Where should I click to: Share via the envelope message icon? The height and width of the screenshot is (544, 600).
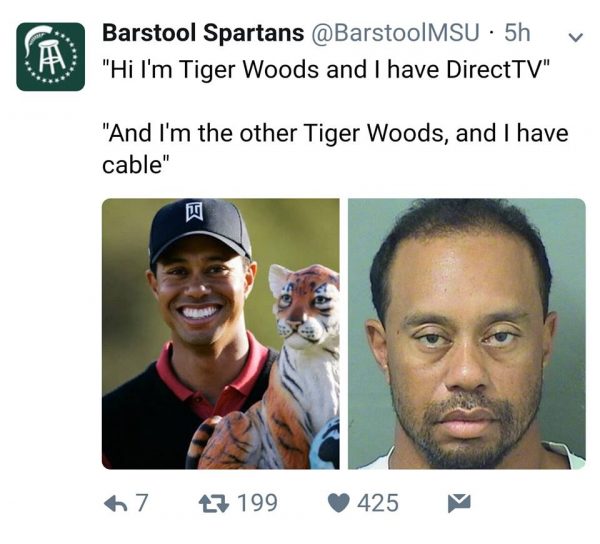pyautogui.click(x=457, y=502)
